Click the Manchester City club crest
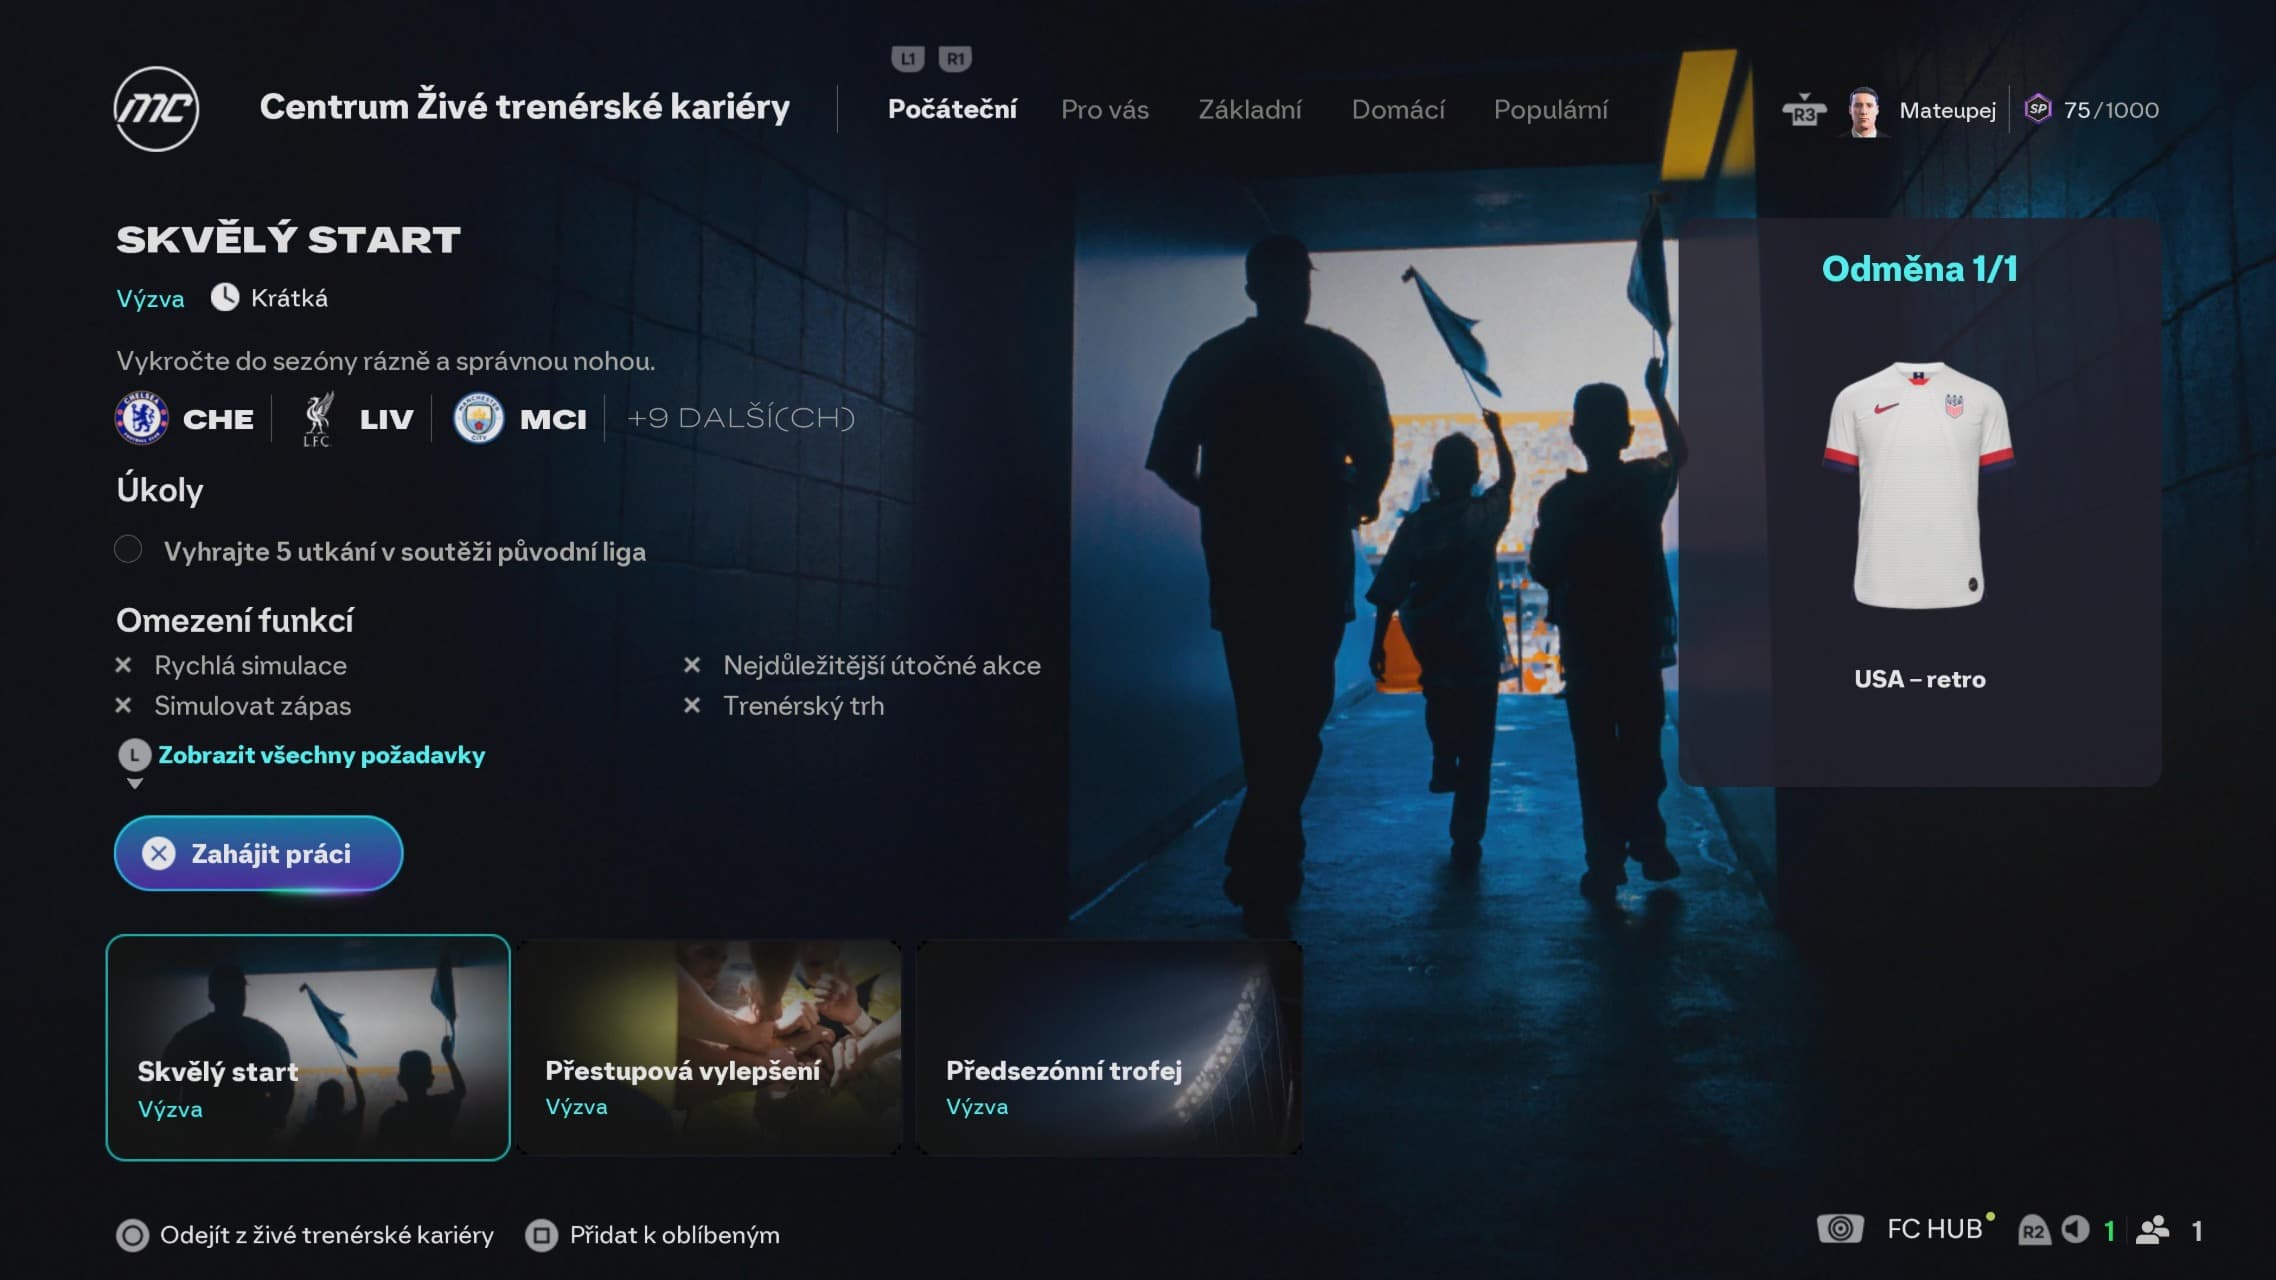2276x1280 pixels. (478, 418)
